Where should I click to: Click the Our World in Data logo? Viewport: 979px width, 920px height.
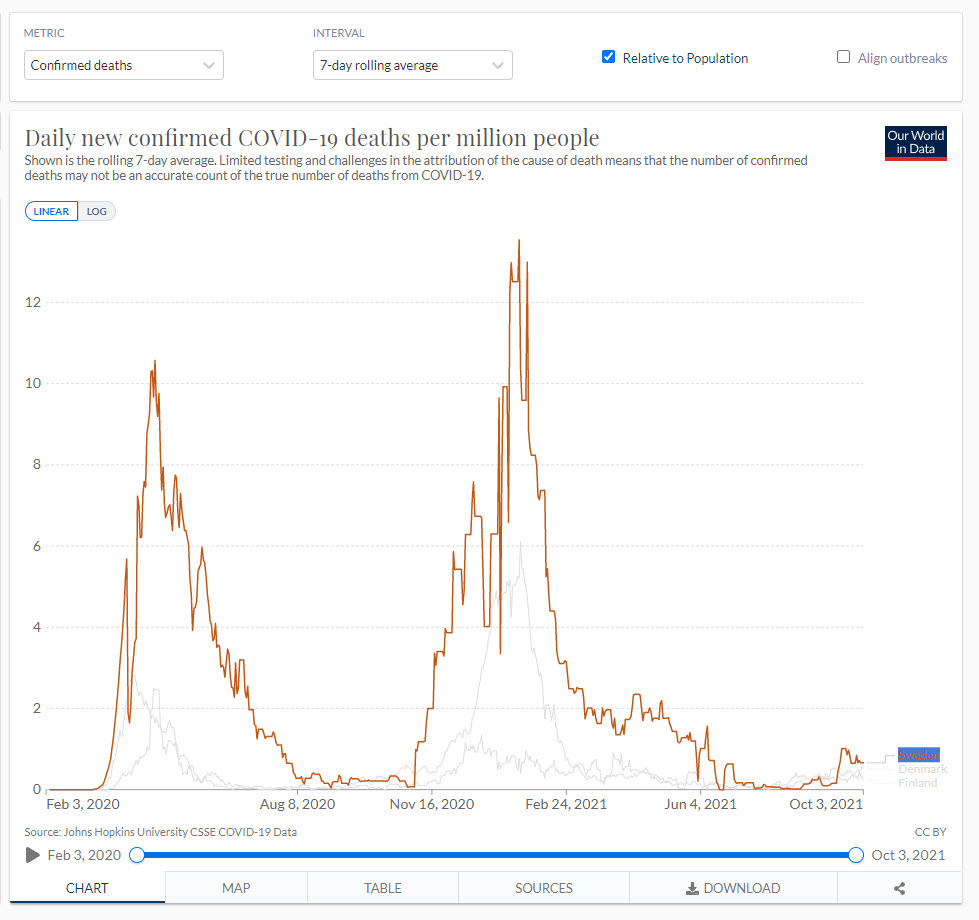[x=915, y=143]
